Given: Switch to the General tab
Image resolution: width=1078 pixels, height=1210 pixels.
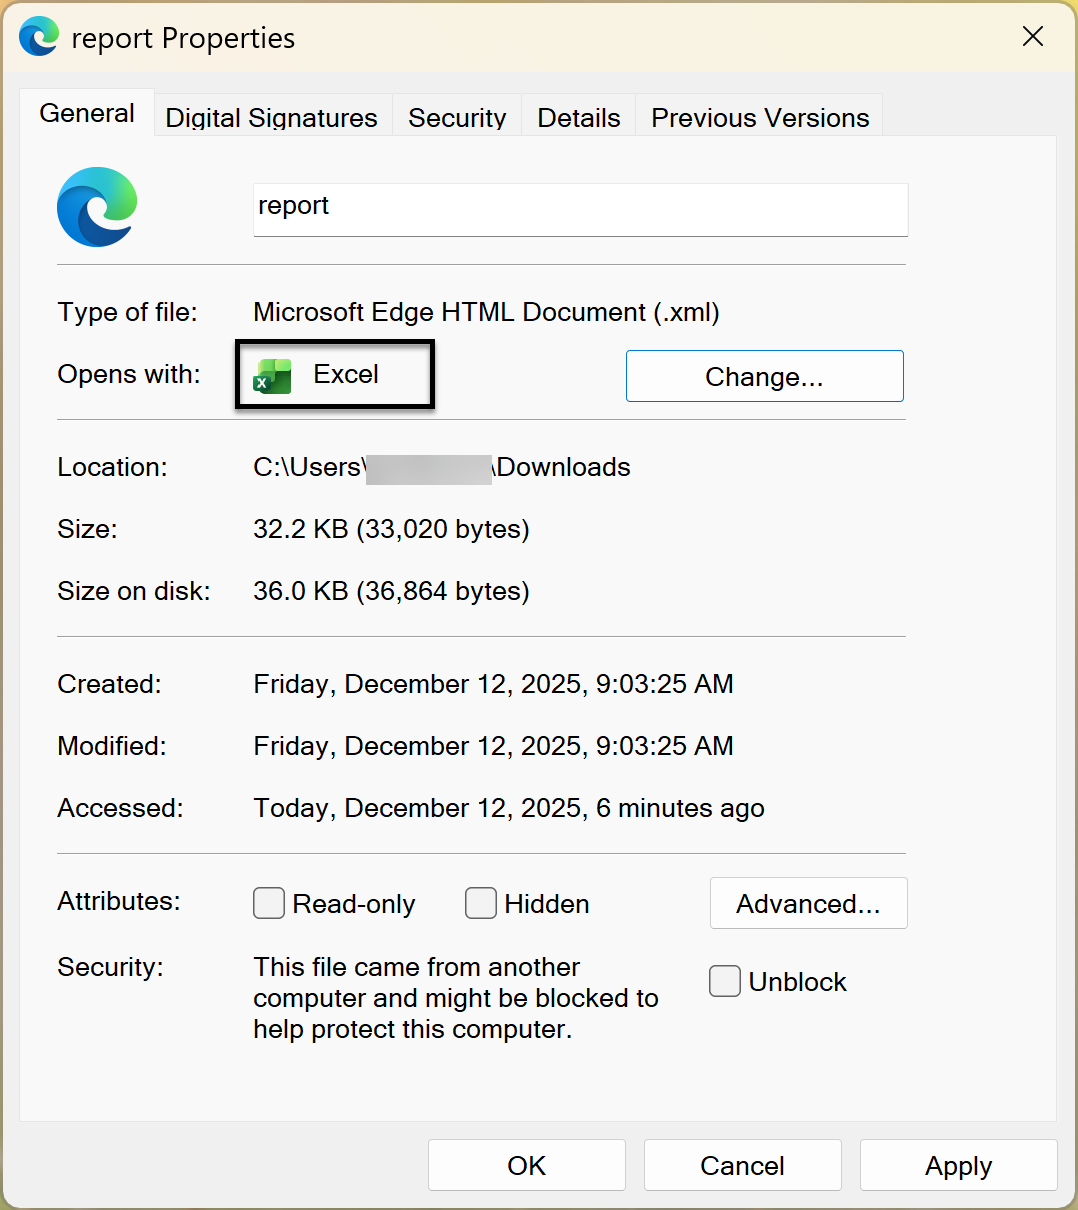Looking at the screenshot, I should pos(87,114).
